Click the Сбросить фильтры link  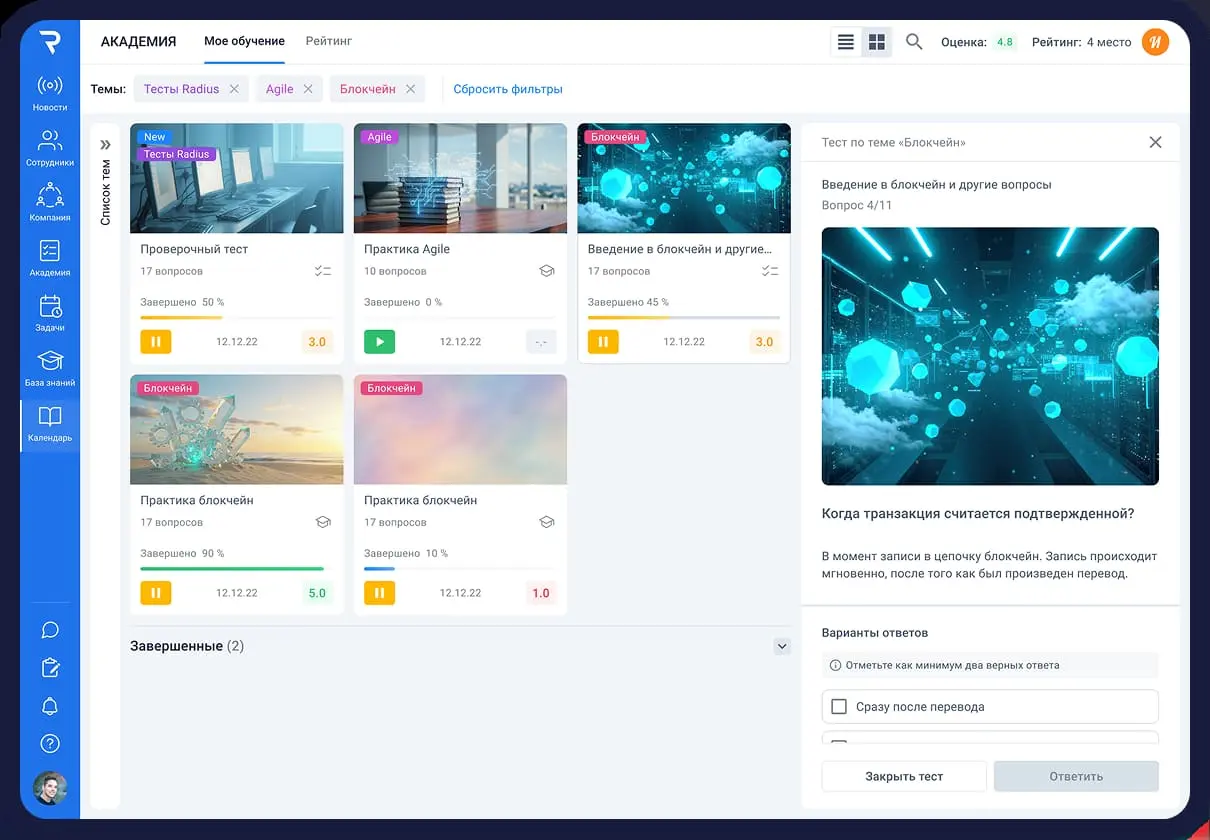coord(508,89)
